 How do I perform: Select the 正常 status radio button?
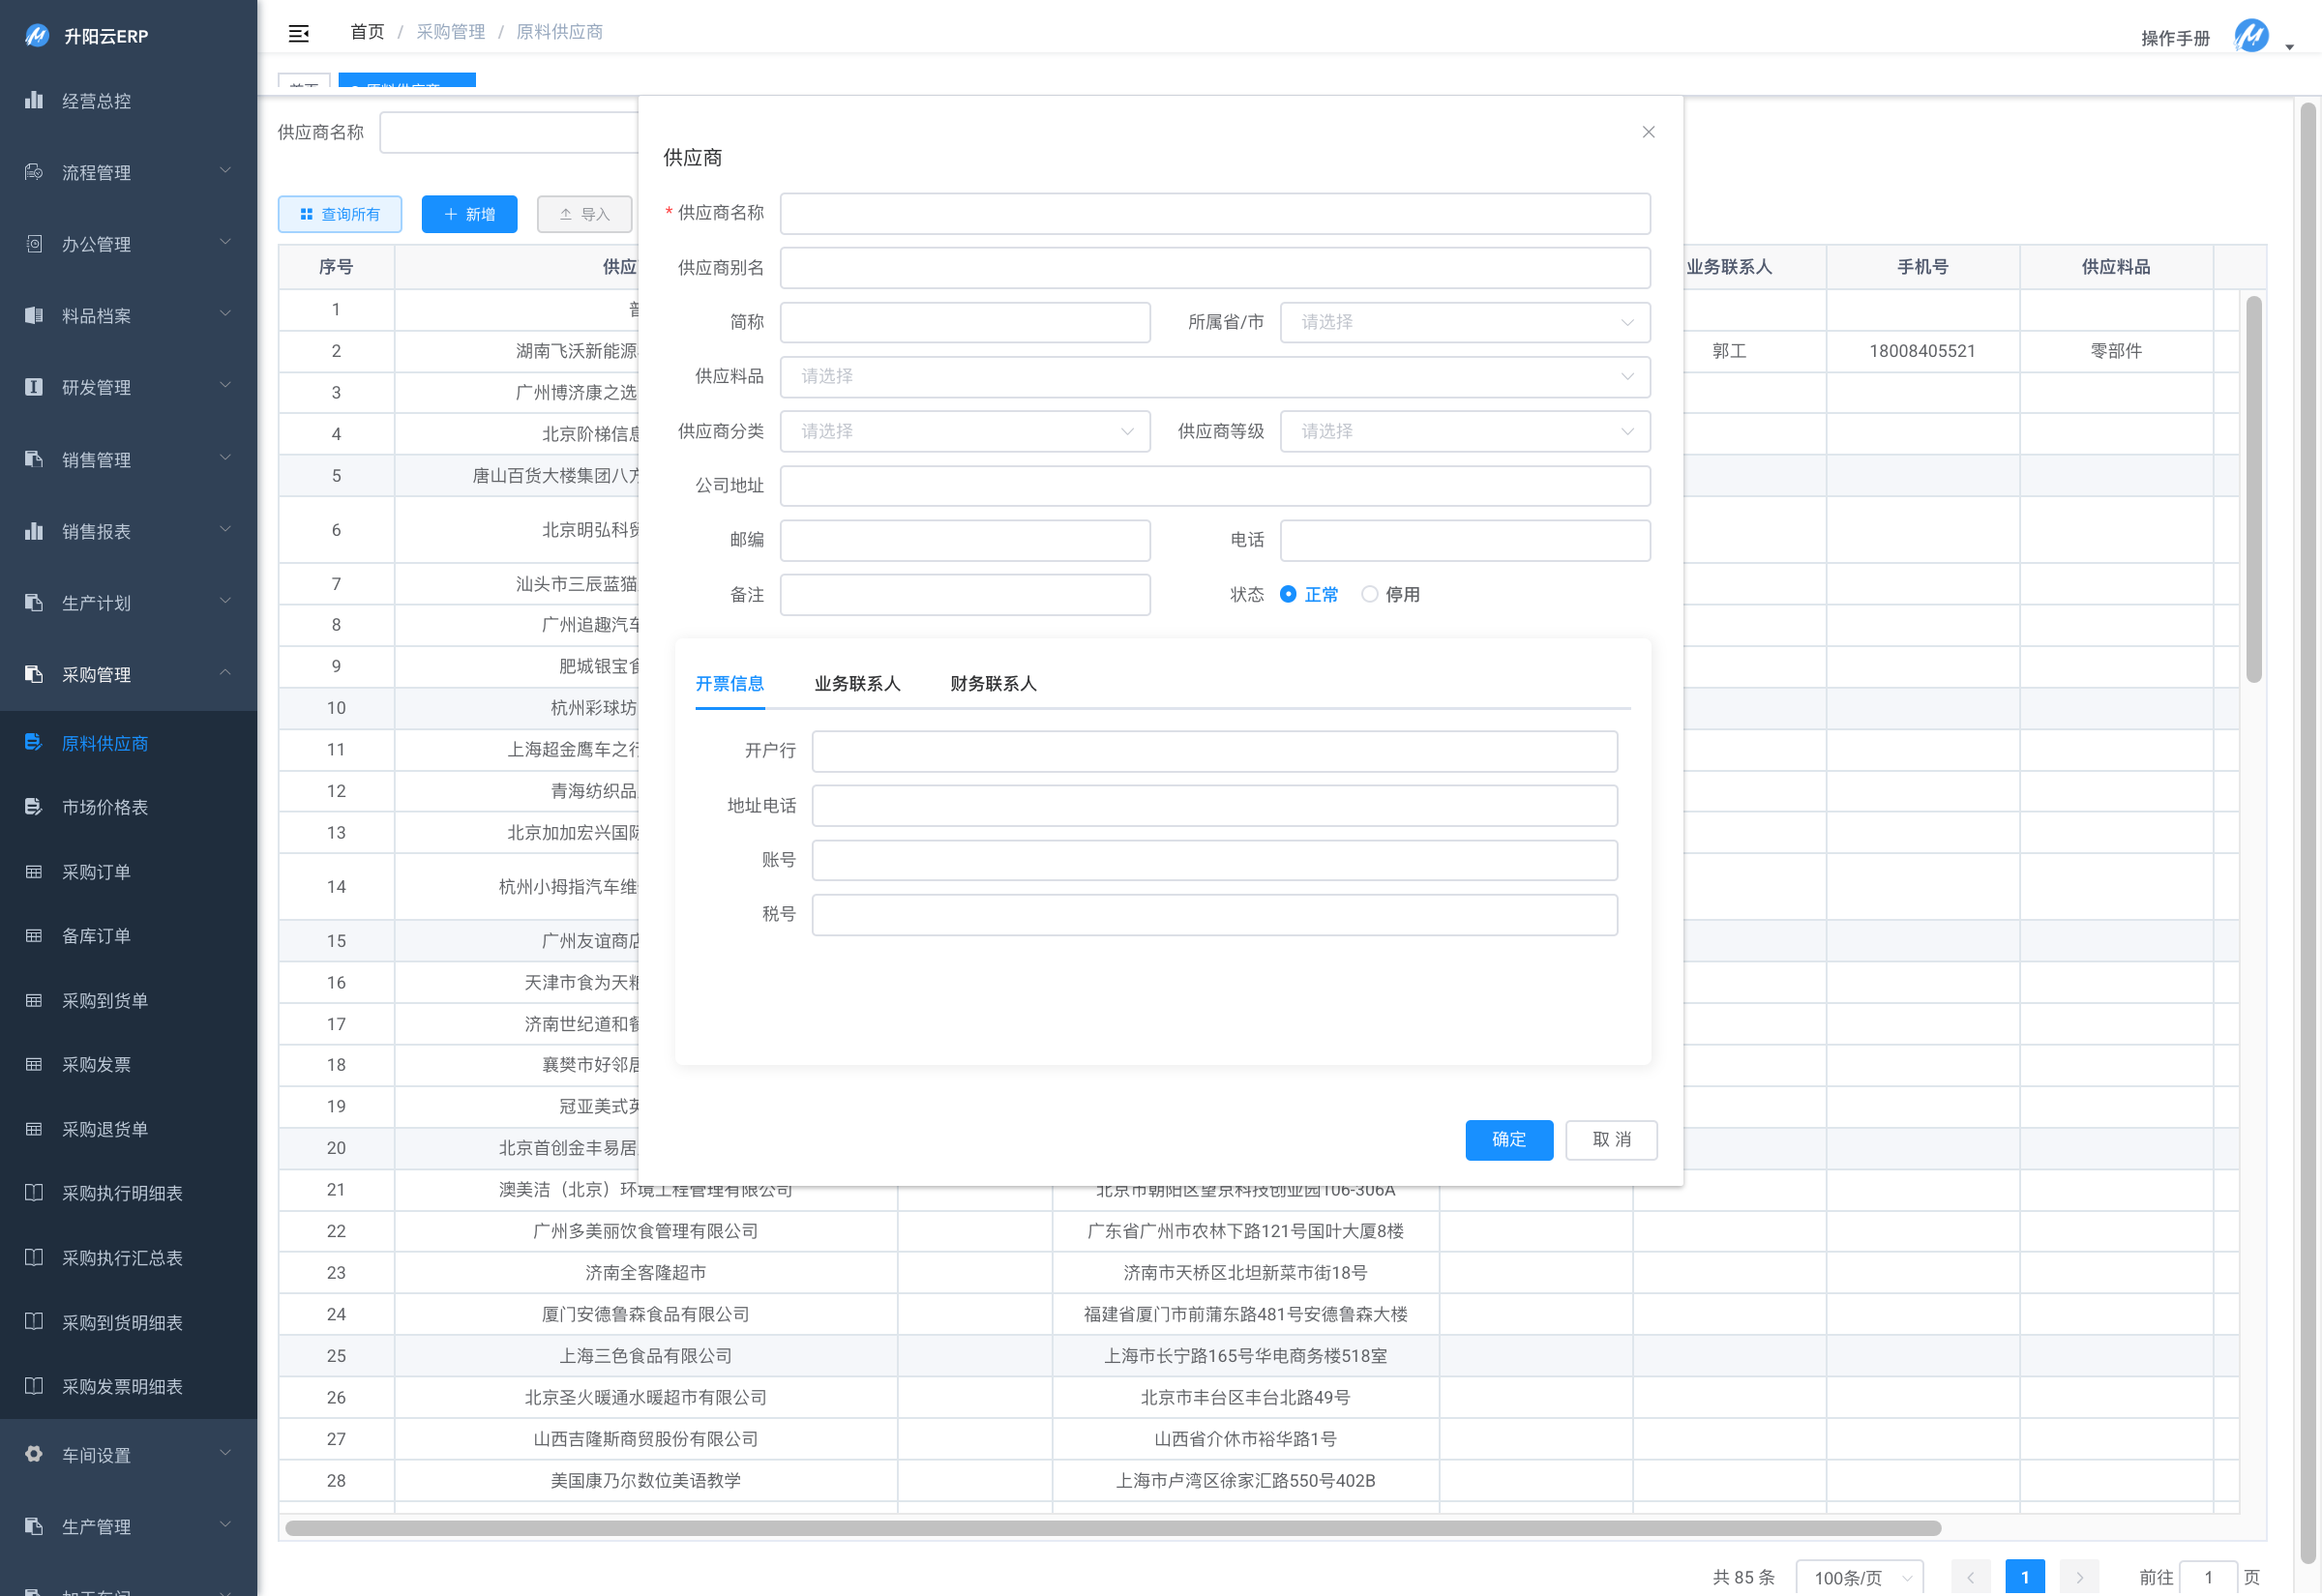click(x=1288, y=594)
